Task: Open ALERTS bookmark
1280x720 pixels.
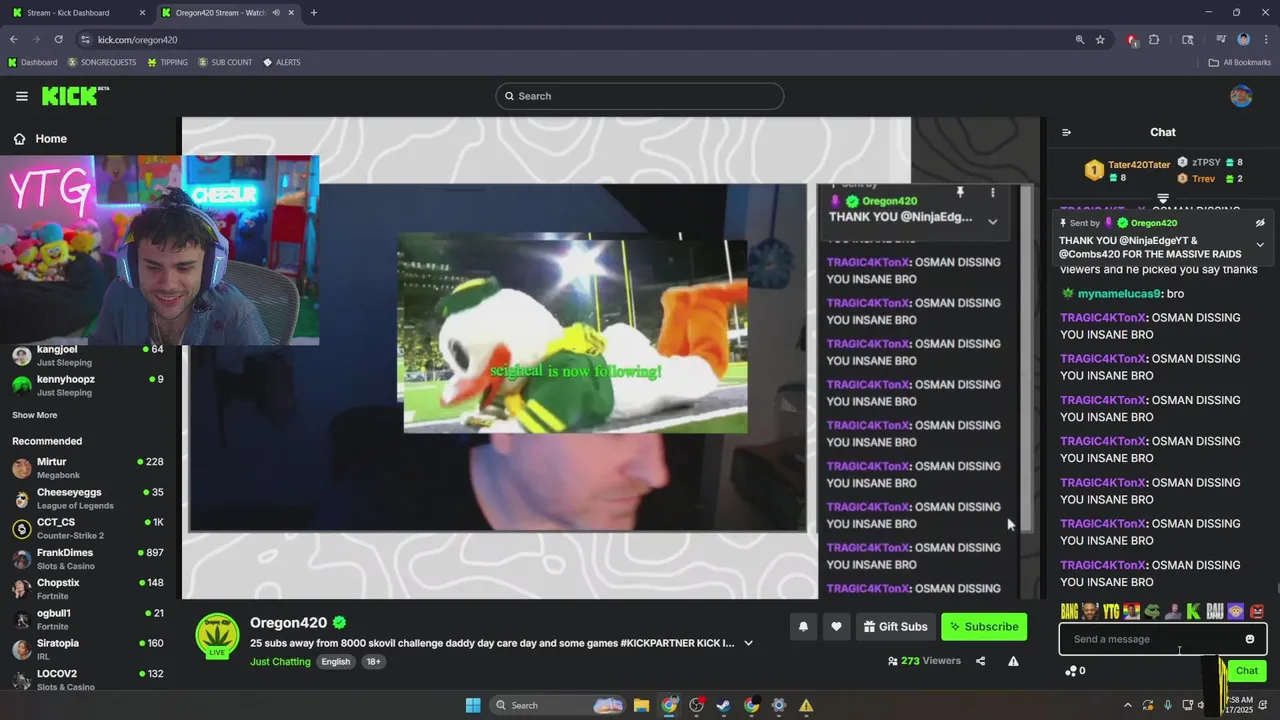Action: (281, 62)
